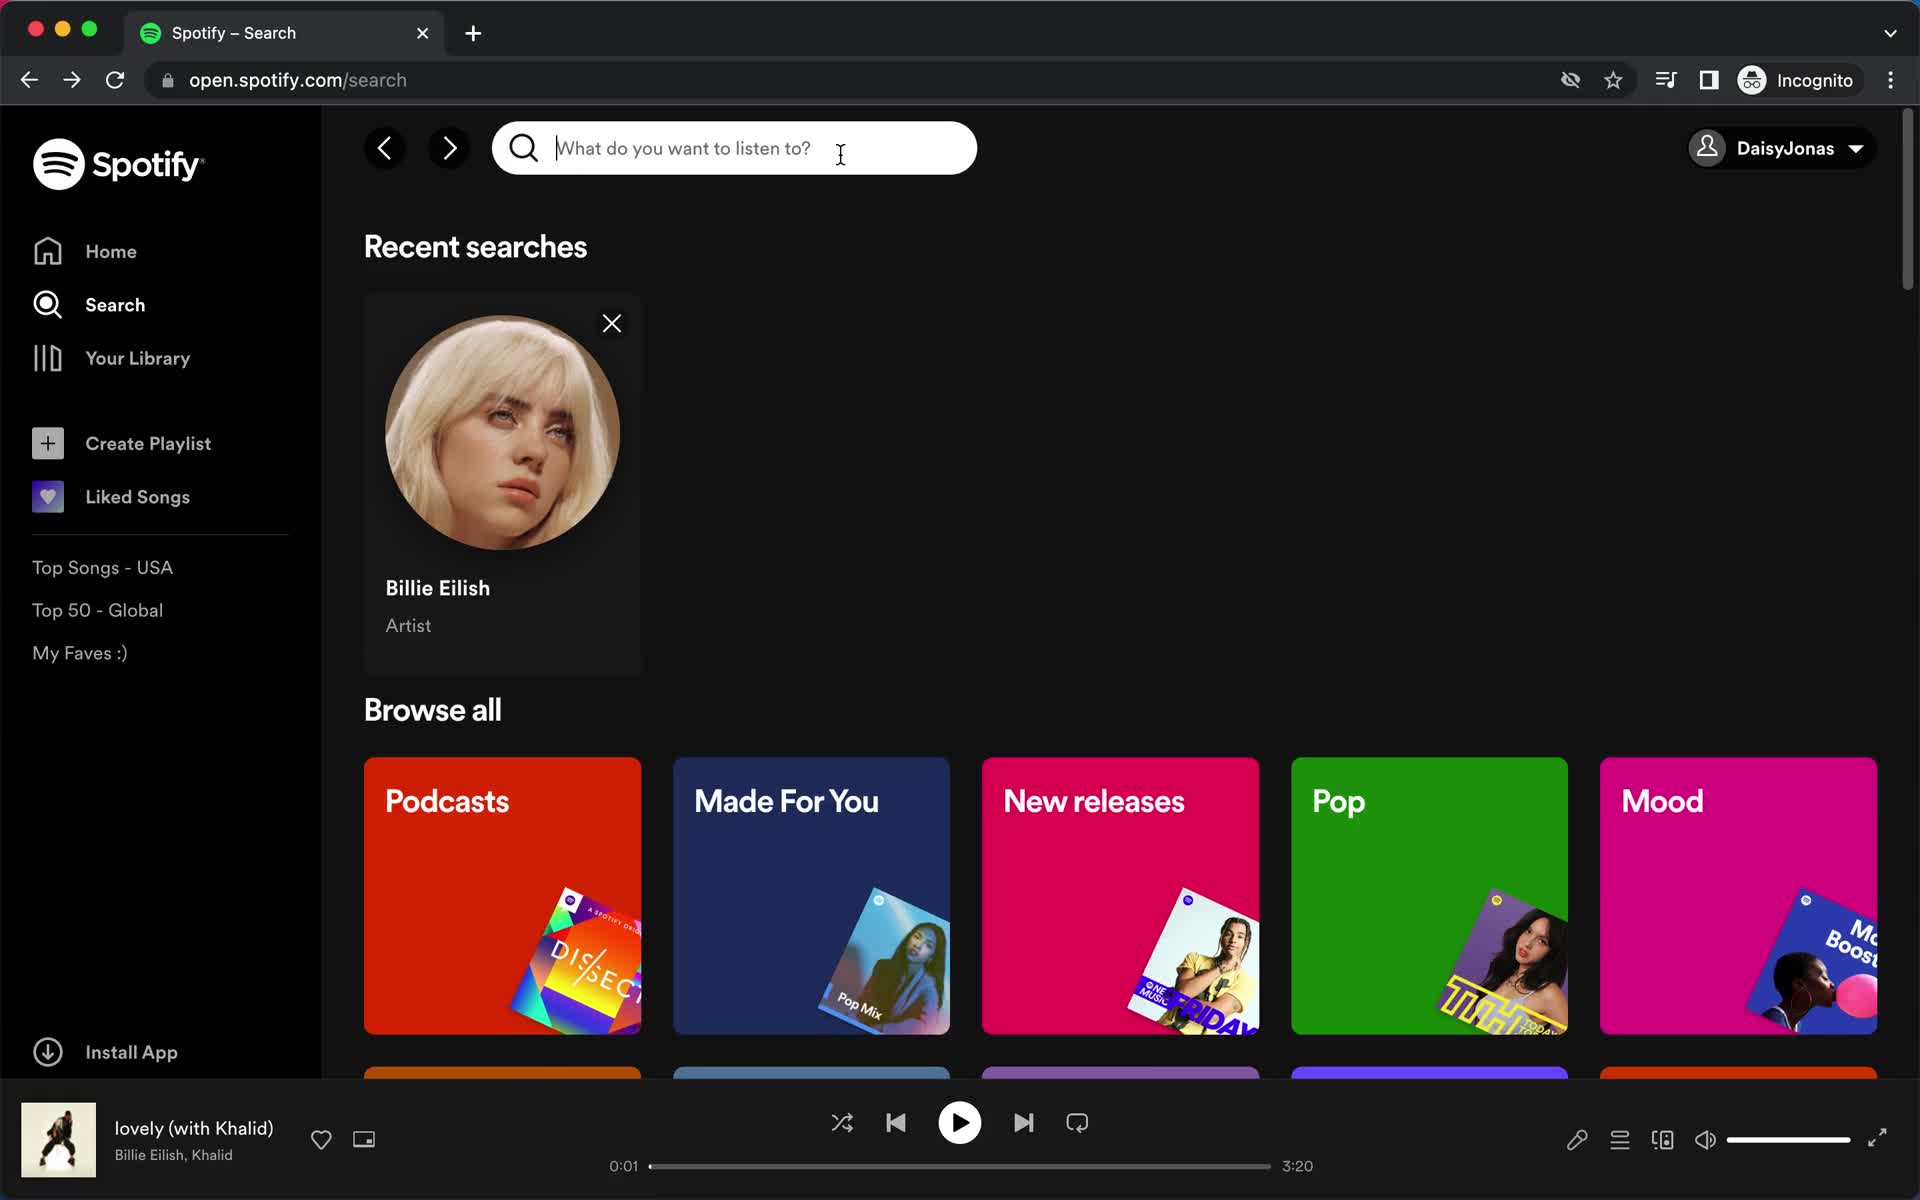Open the Chrome three-dot menu
1920x1200 pixels.
[x=1890, y=80]
